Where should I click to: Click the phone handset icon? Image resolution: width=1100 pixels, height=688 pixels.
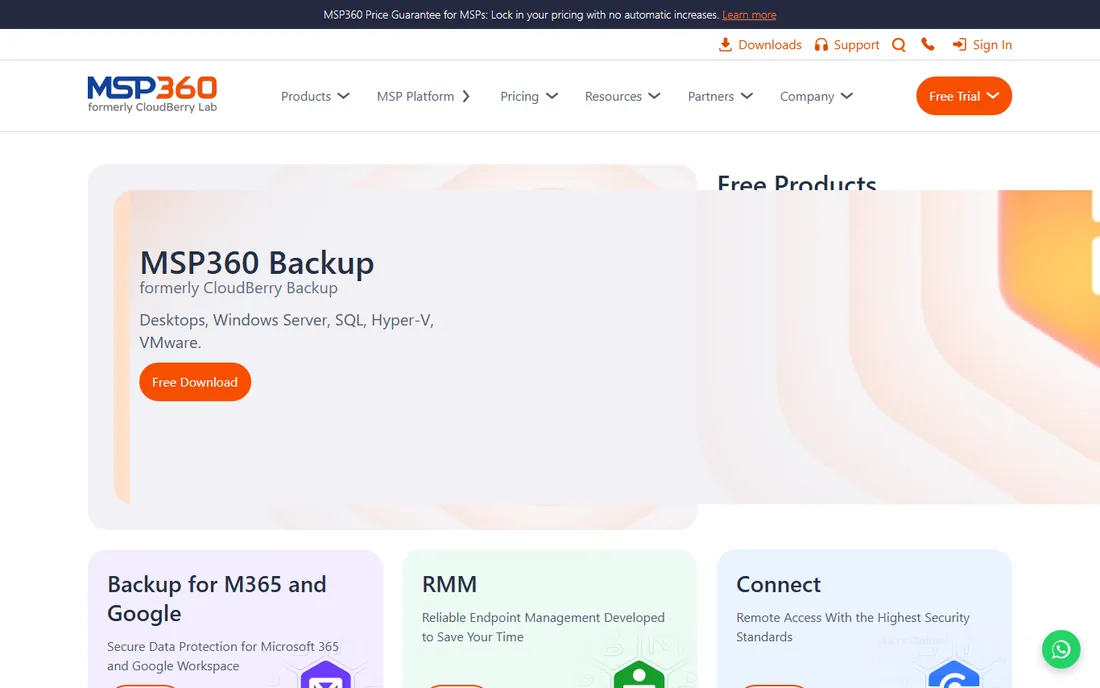point(927,45)
